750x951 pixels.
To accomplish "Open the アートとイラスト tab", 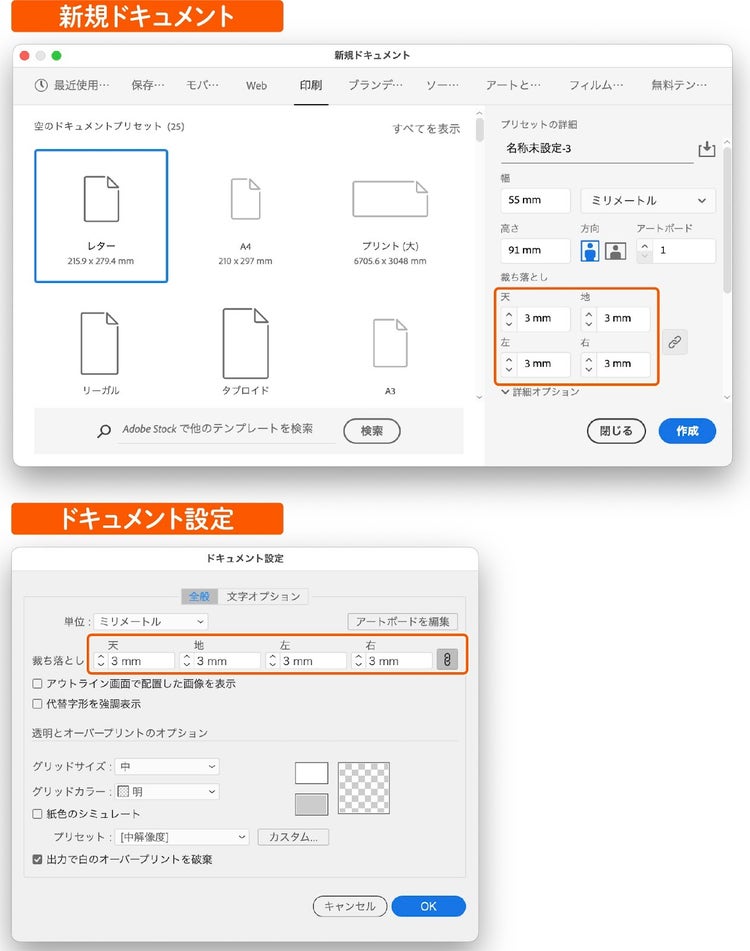I will point(512,85).
